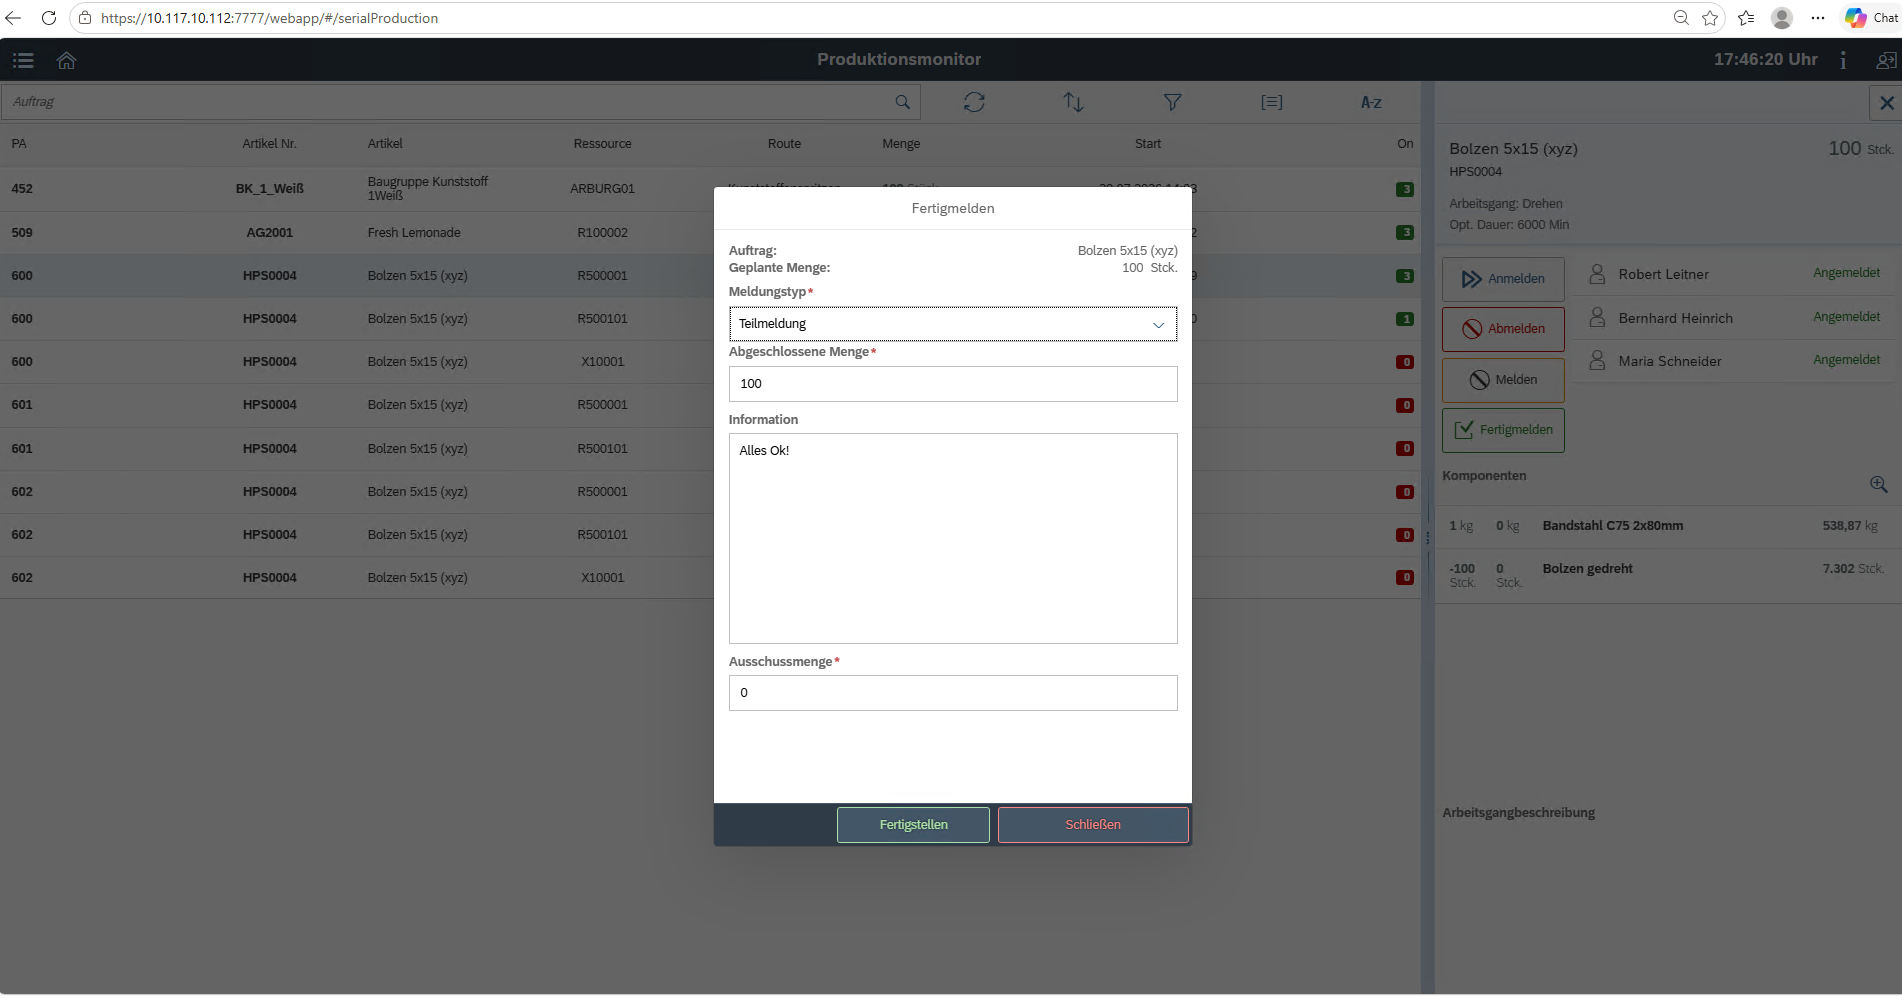
Task: Click the Abgeschlossene Menge input field
Action: pyautogui.click(x=953, y=384)
